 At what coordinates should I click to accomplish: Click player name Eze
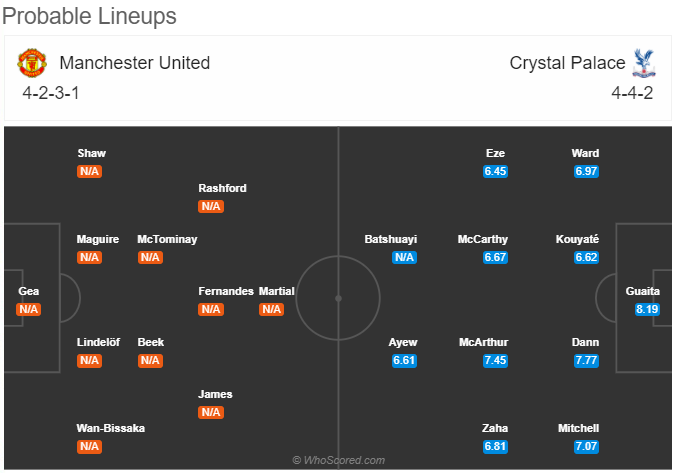pos(495,153)
